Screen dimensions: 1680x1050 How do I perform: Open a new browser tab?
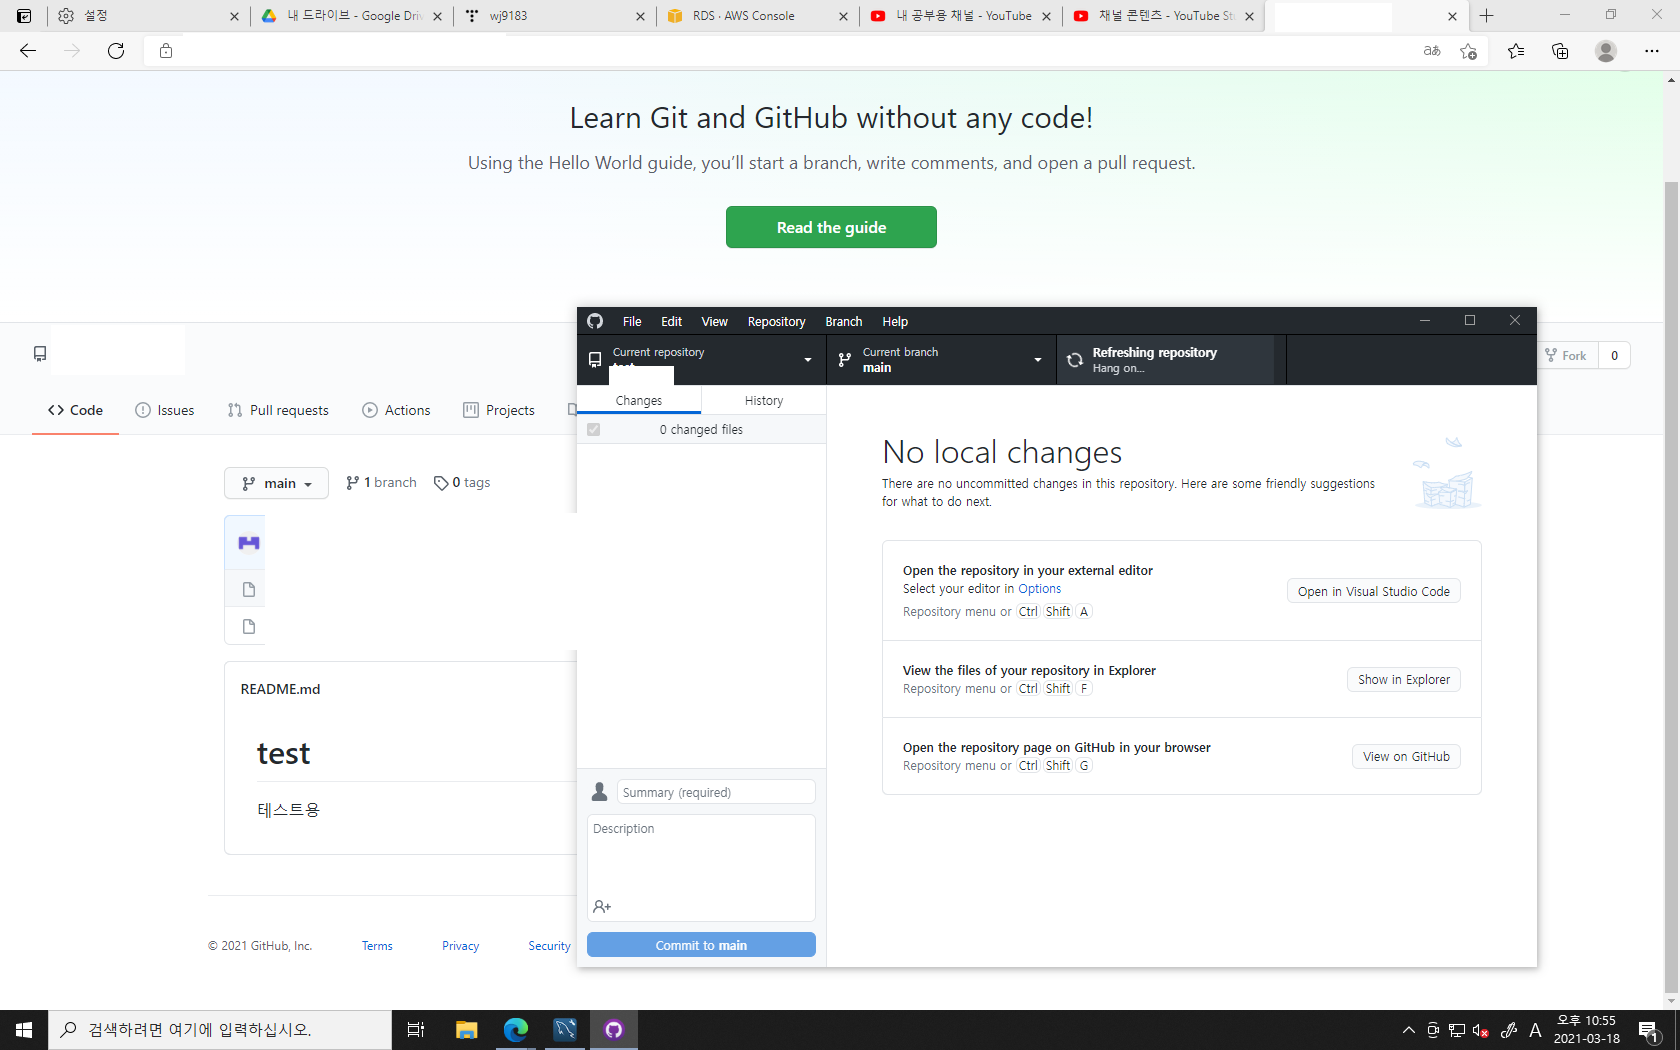tap(1487, 16)
